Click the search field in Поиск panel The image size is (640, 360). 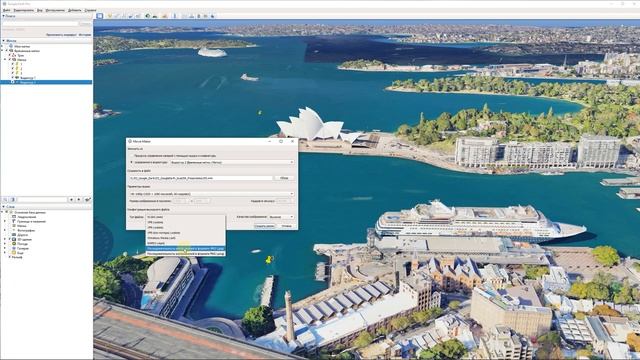point(40,24)
